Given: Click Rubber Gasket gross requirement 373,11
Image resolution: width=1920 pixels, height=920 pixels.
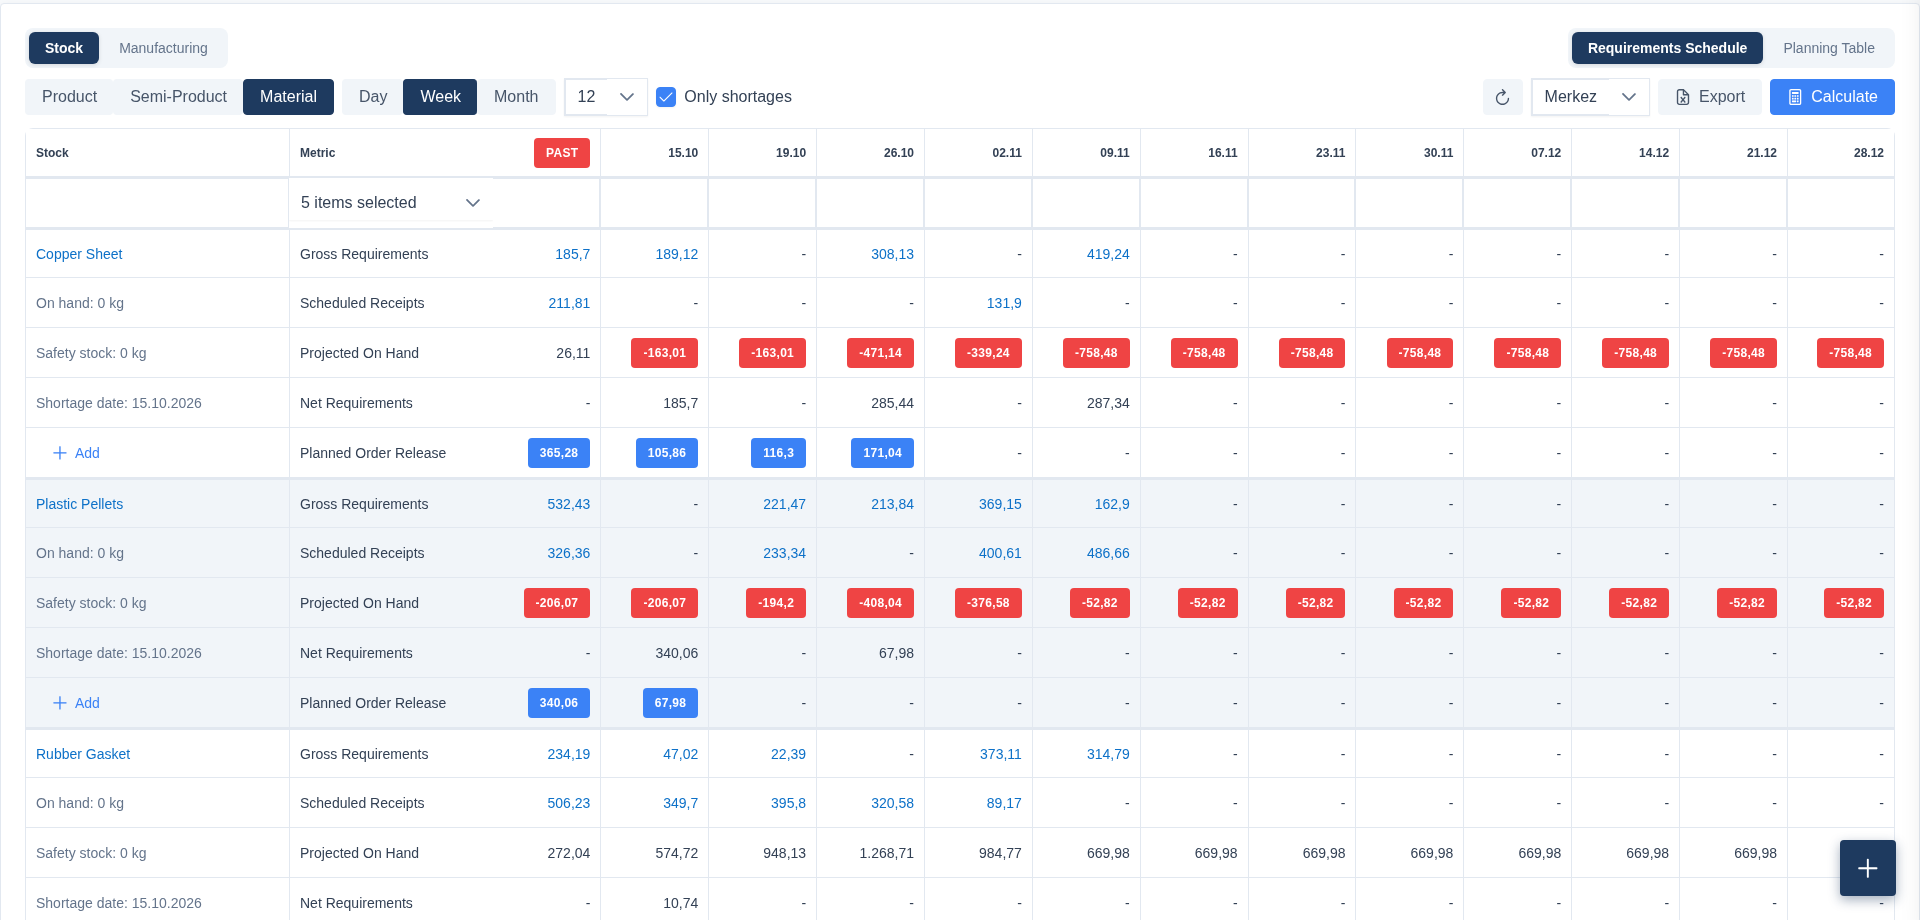Looking at the screenshot, I should tap(1000, 754).
